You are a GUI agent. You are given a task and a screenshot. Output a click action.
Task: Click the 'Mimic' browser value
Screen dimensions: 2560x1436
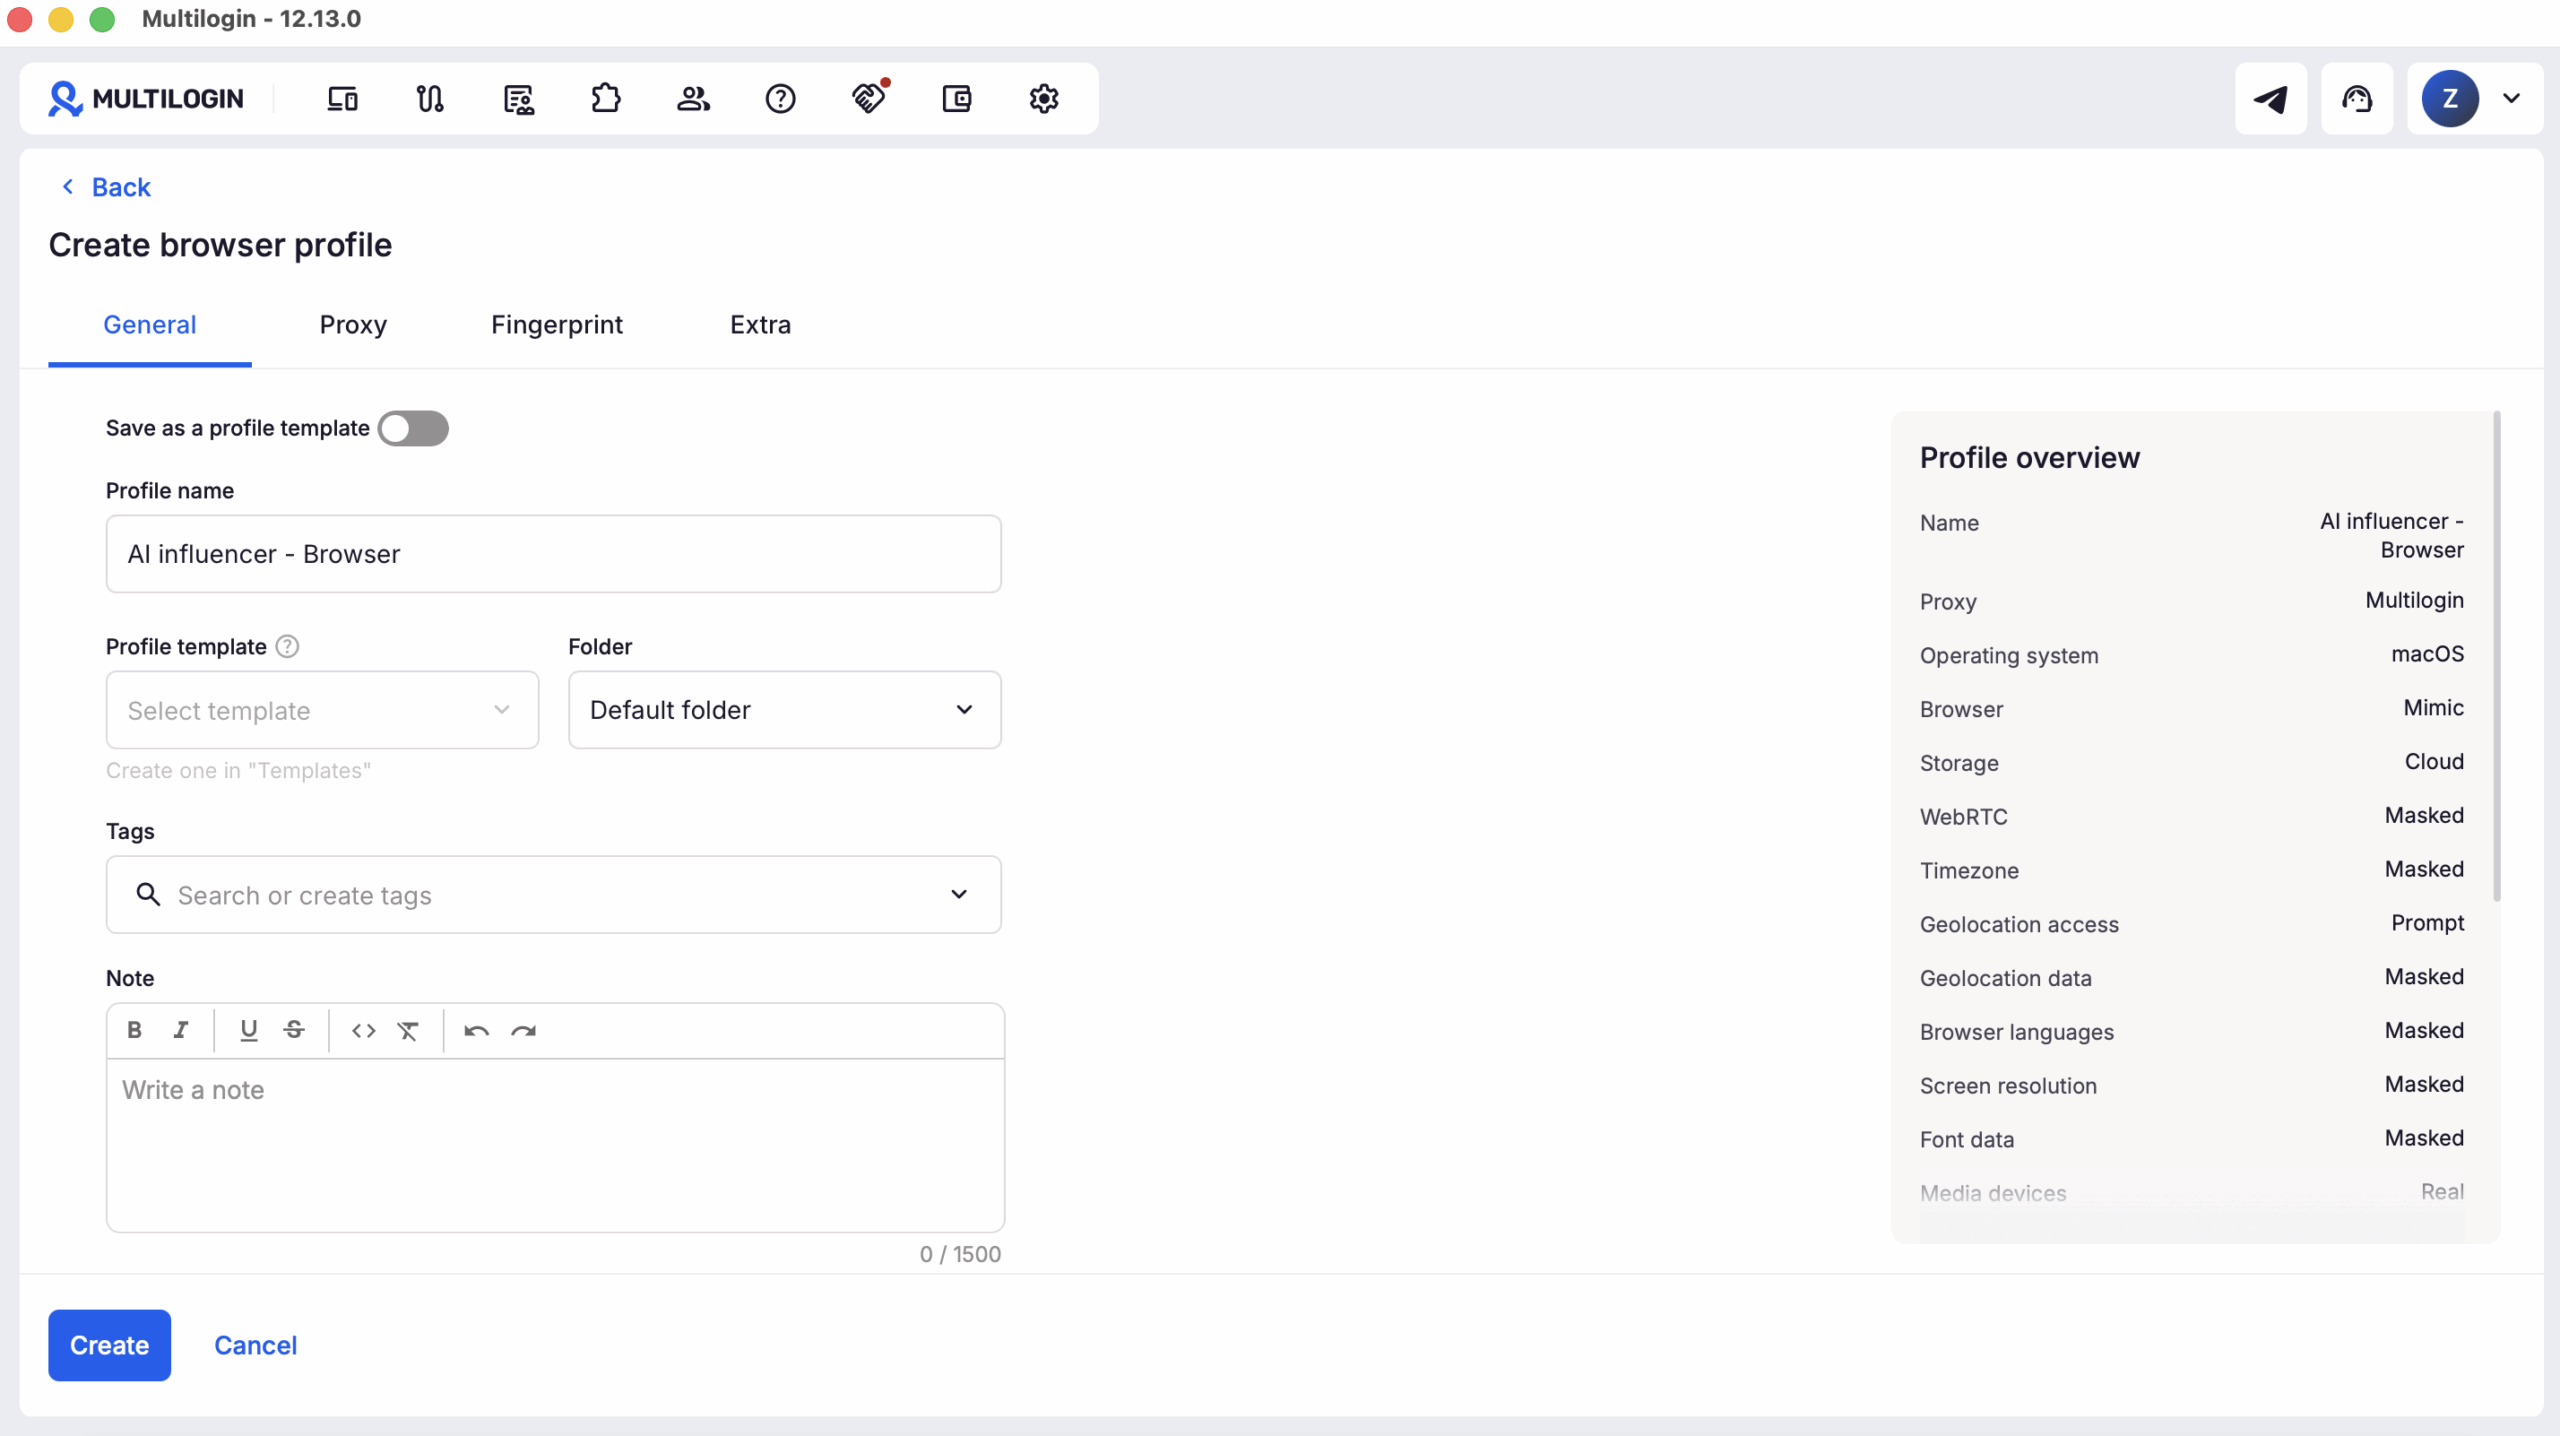click(x=2433, y=708)
